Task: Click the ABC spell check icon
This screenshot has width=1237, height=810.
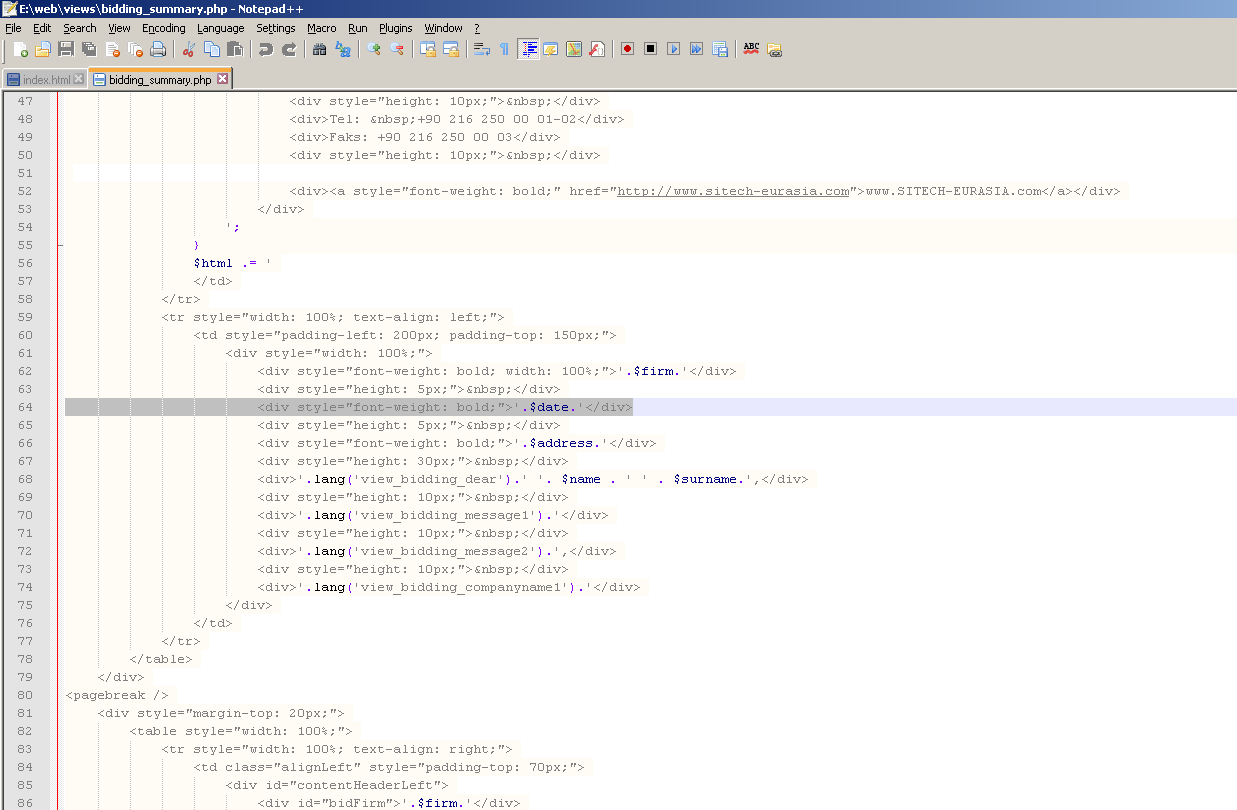Action: [751, 48]
